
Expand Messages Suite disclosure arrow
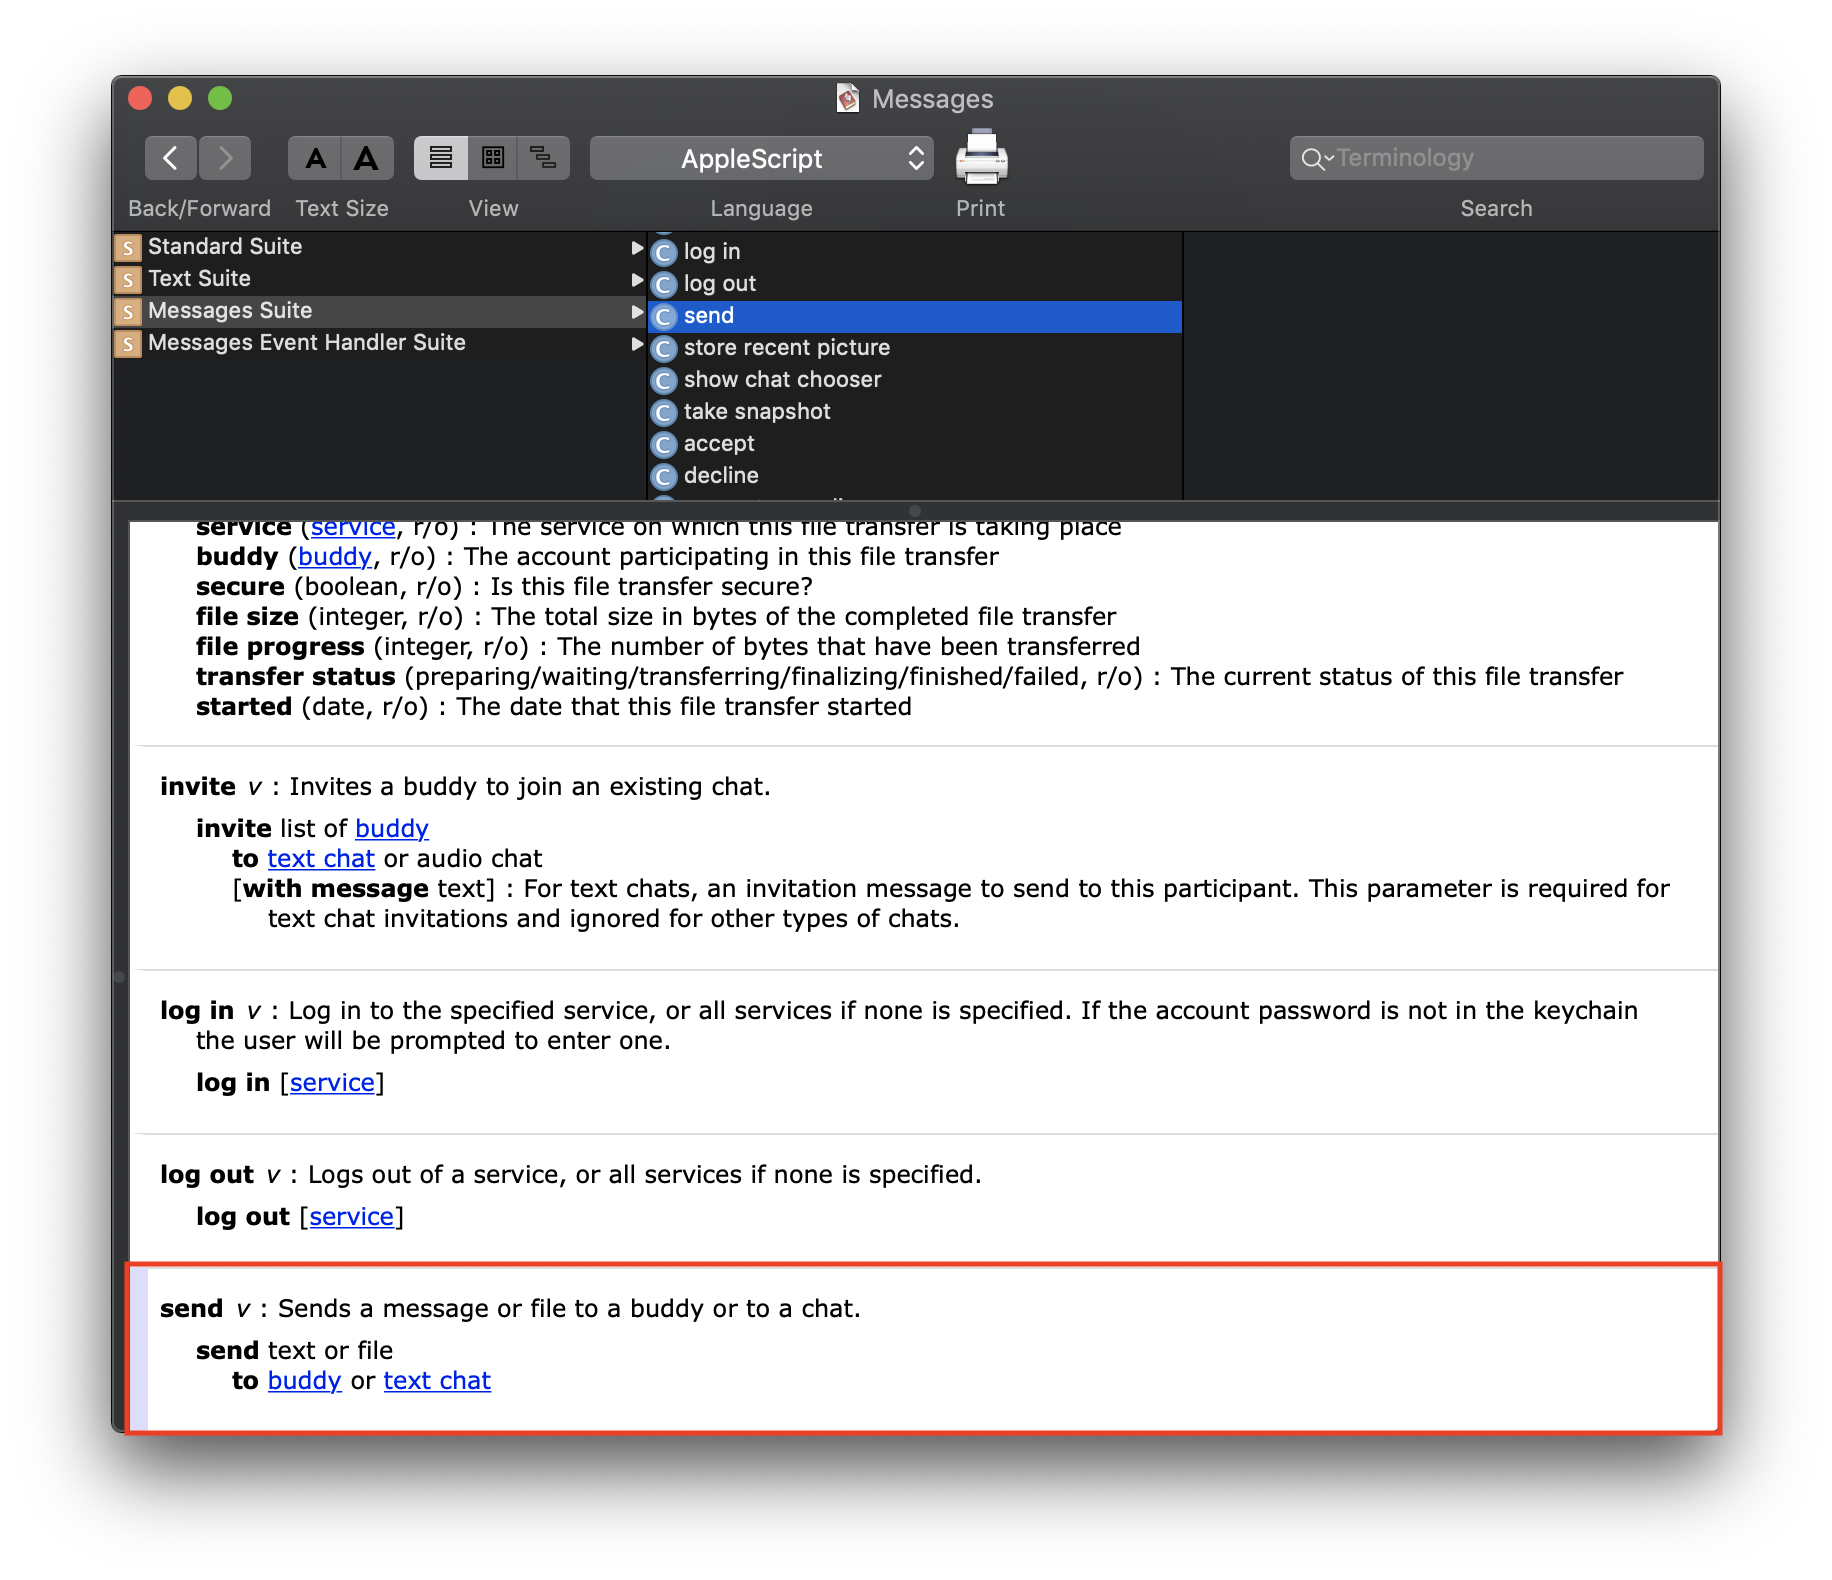coord(637,311)
